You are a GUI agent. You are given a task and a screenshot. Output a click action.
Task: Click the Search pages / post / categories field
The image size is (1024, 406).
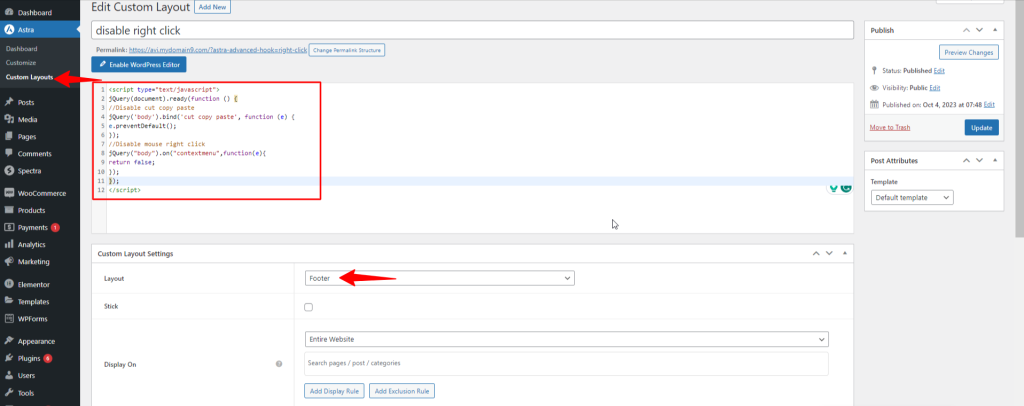coord(566,364)
